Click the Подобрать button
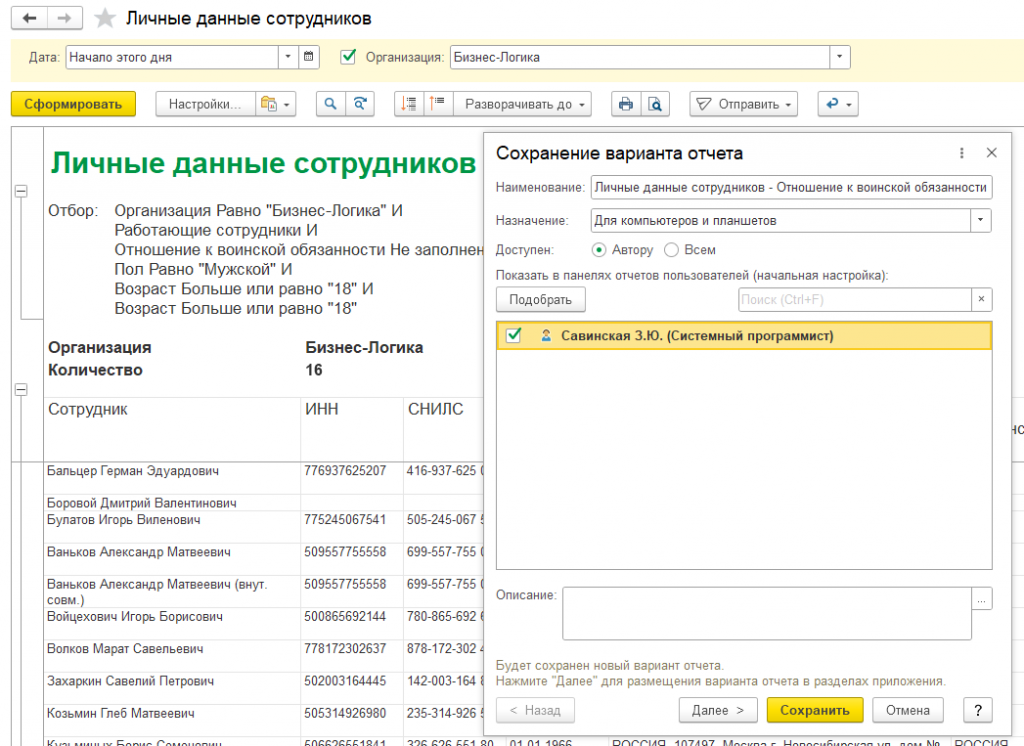This screenshot has height=746, width=1024. coord(540,299)
